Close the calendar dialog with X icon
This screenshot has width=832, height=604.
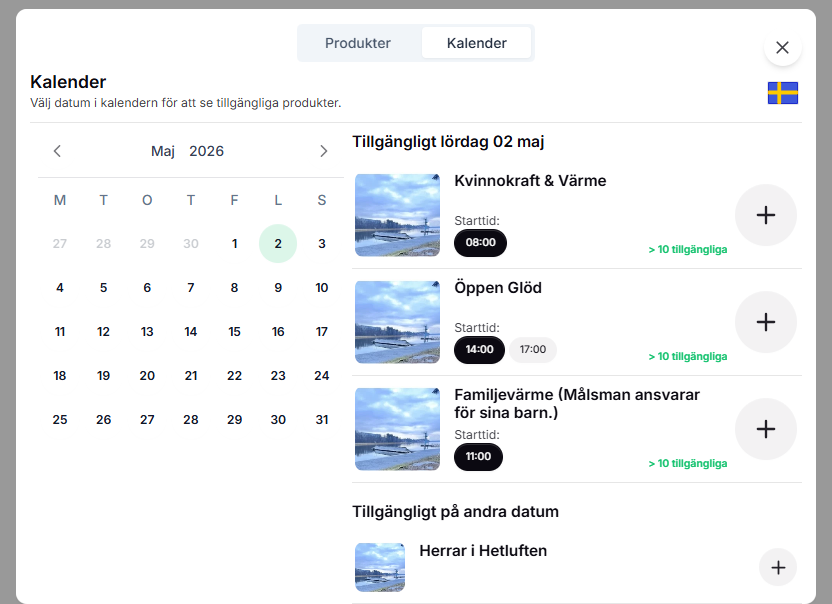[782, 47]
